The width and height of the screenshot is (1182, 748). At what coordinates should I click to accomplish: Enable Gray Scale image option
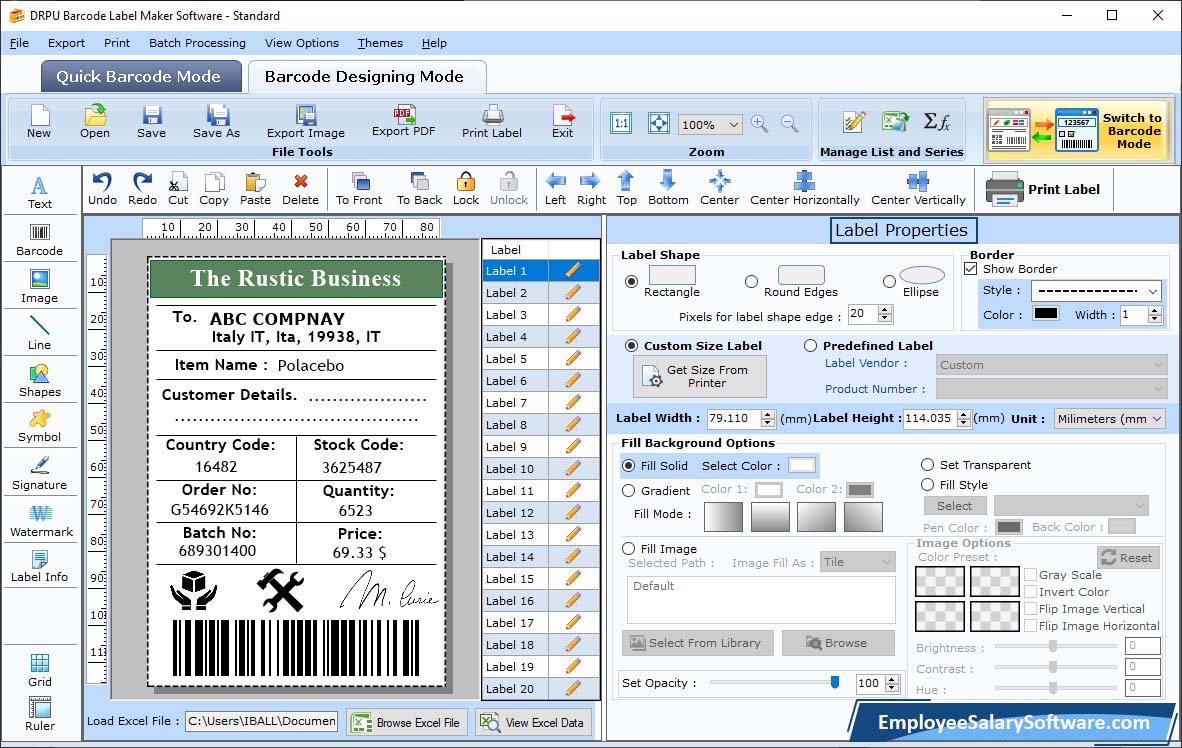(1030, 575)
